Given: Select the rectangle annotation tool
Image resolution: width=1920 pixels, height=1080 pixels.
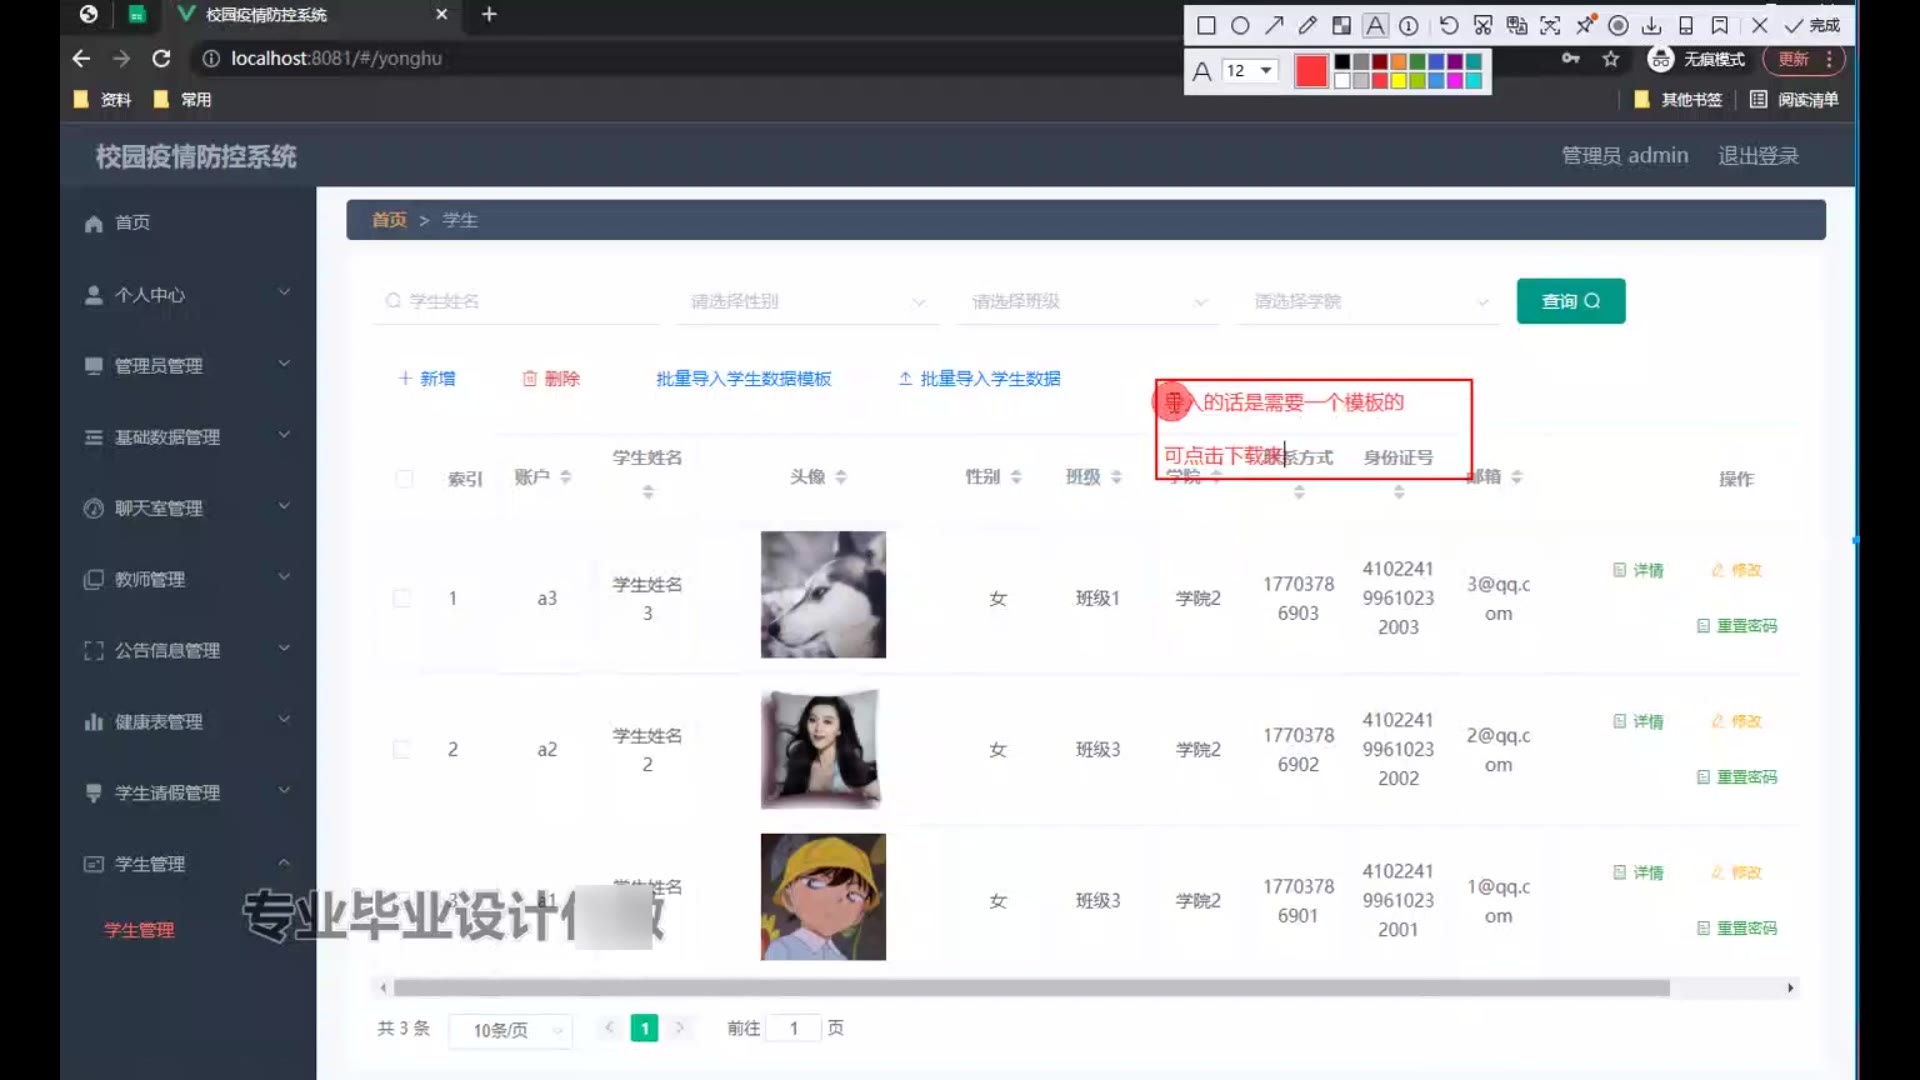Looking at the screenshot, I should coord(1206,26).
